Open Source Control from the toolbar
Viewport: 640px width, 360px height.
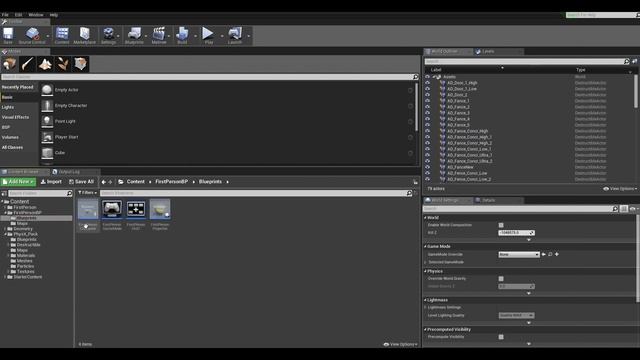(32, 34)
